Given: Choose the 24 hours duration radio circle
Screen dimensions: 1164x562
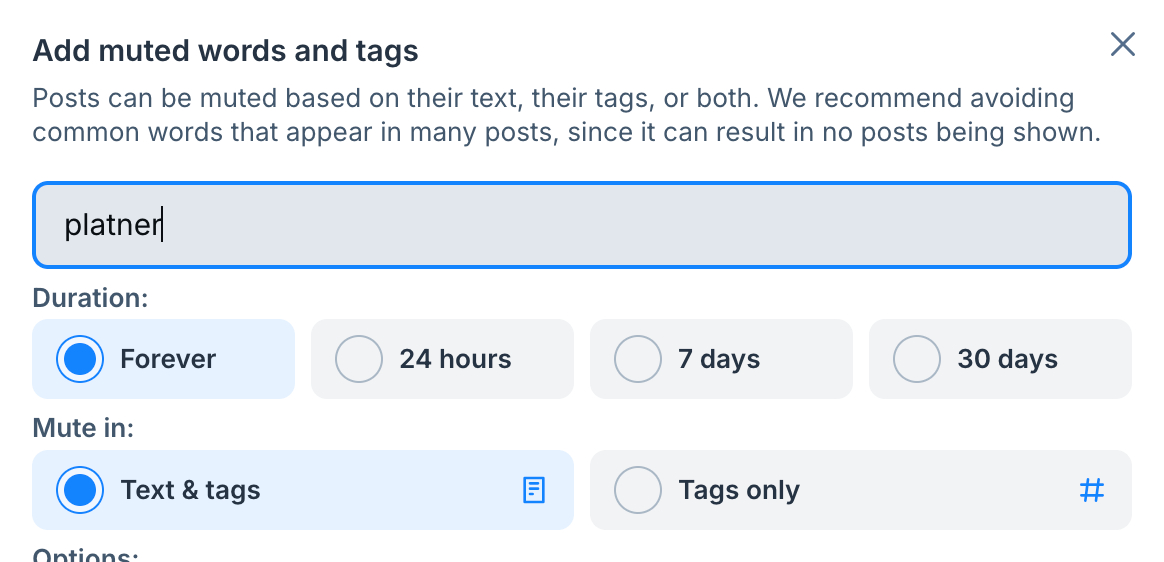Looking at the screenshot, I should (x=358, y=359).
